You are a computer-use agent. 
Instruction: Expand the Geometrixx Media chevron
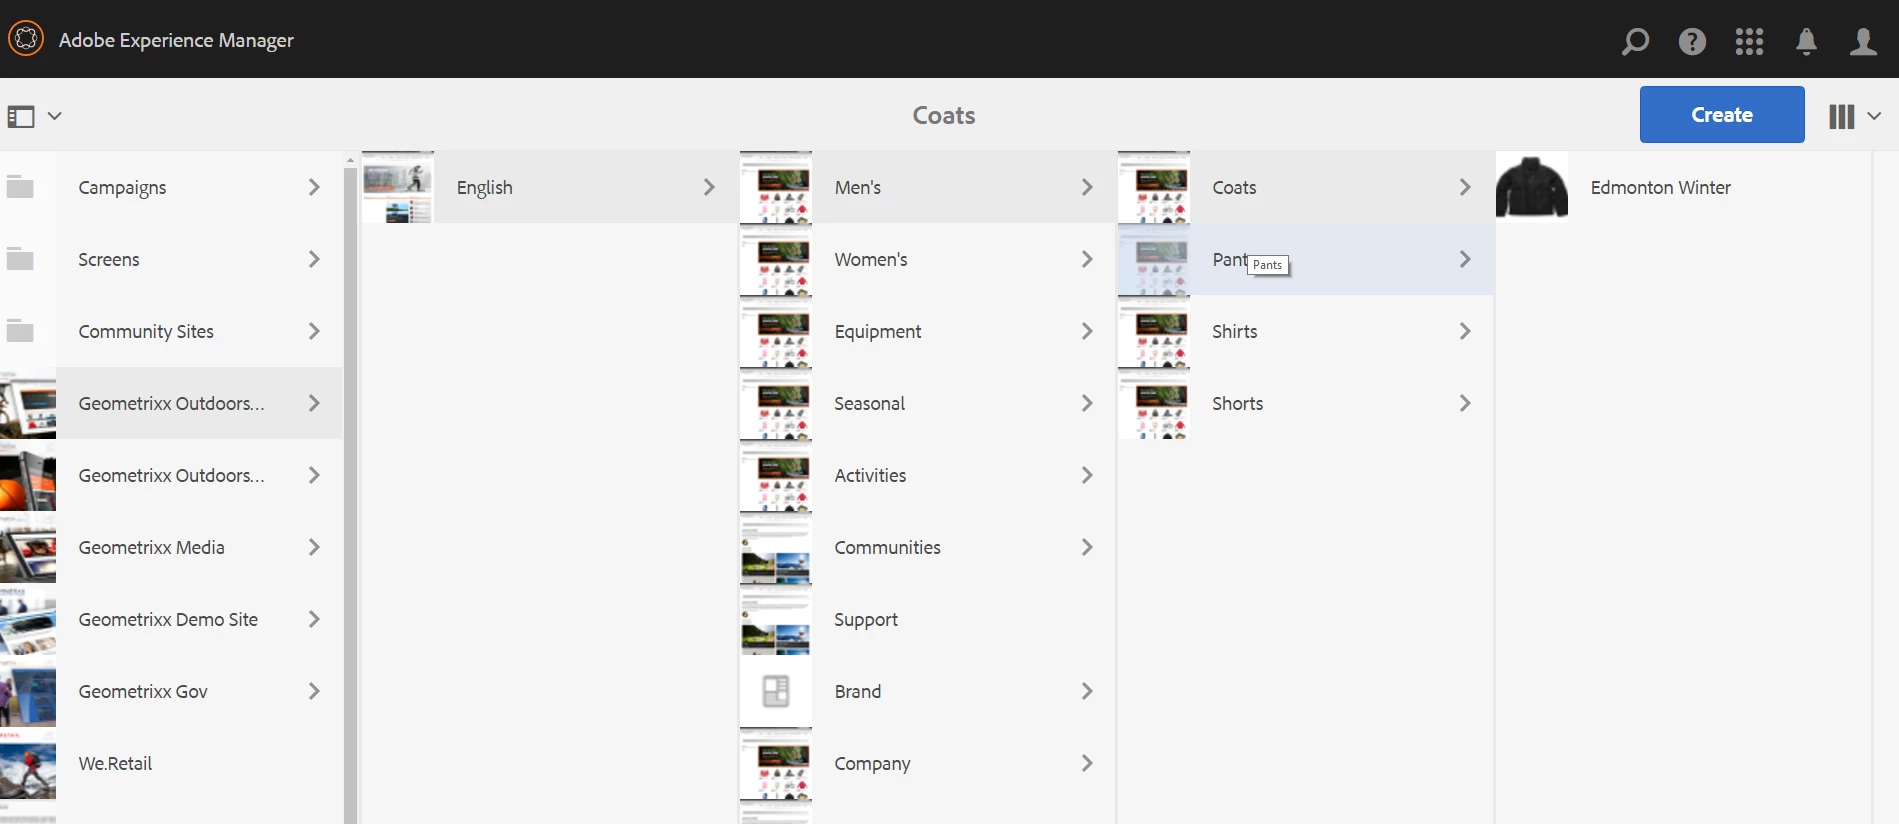(314, 547)
